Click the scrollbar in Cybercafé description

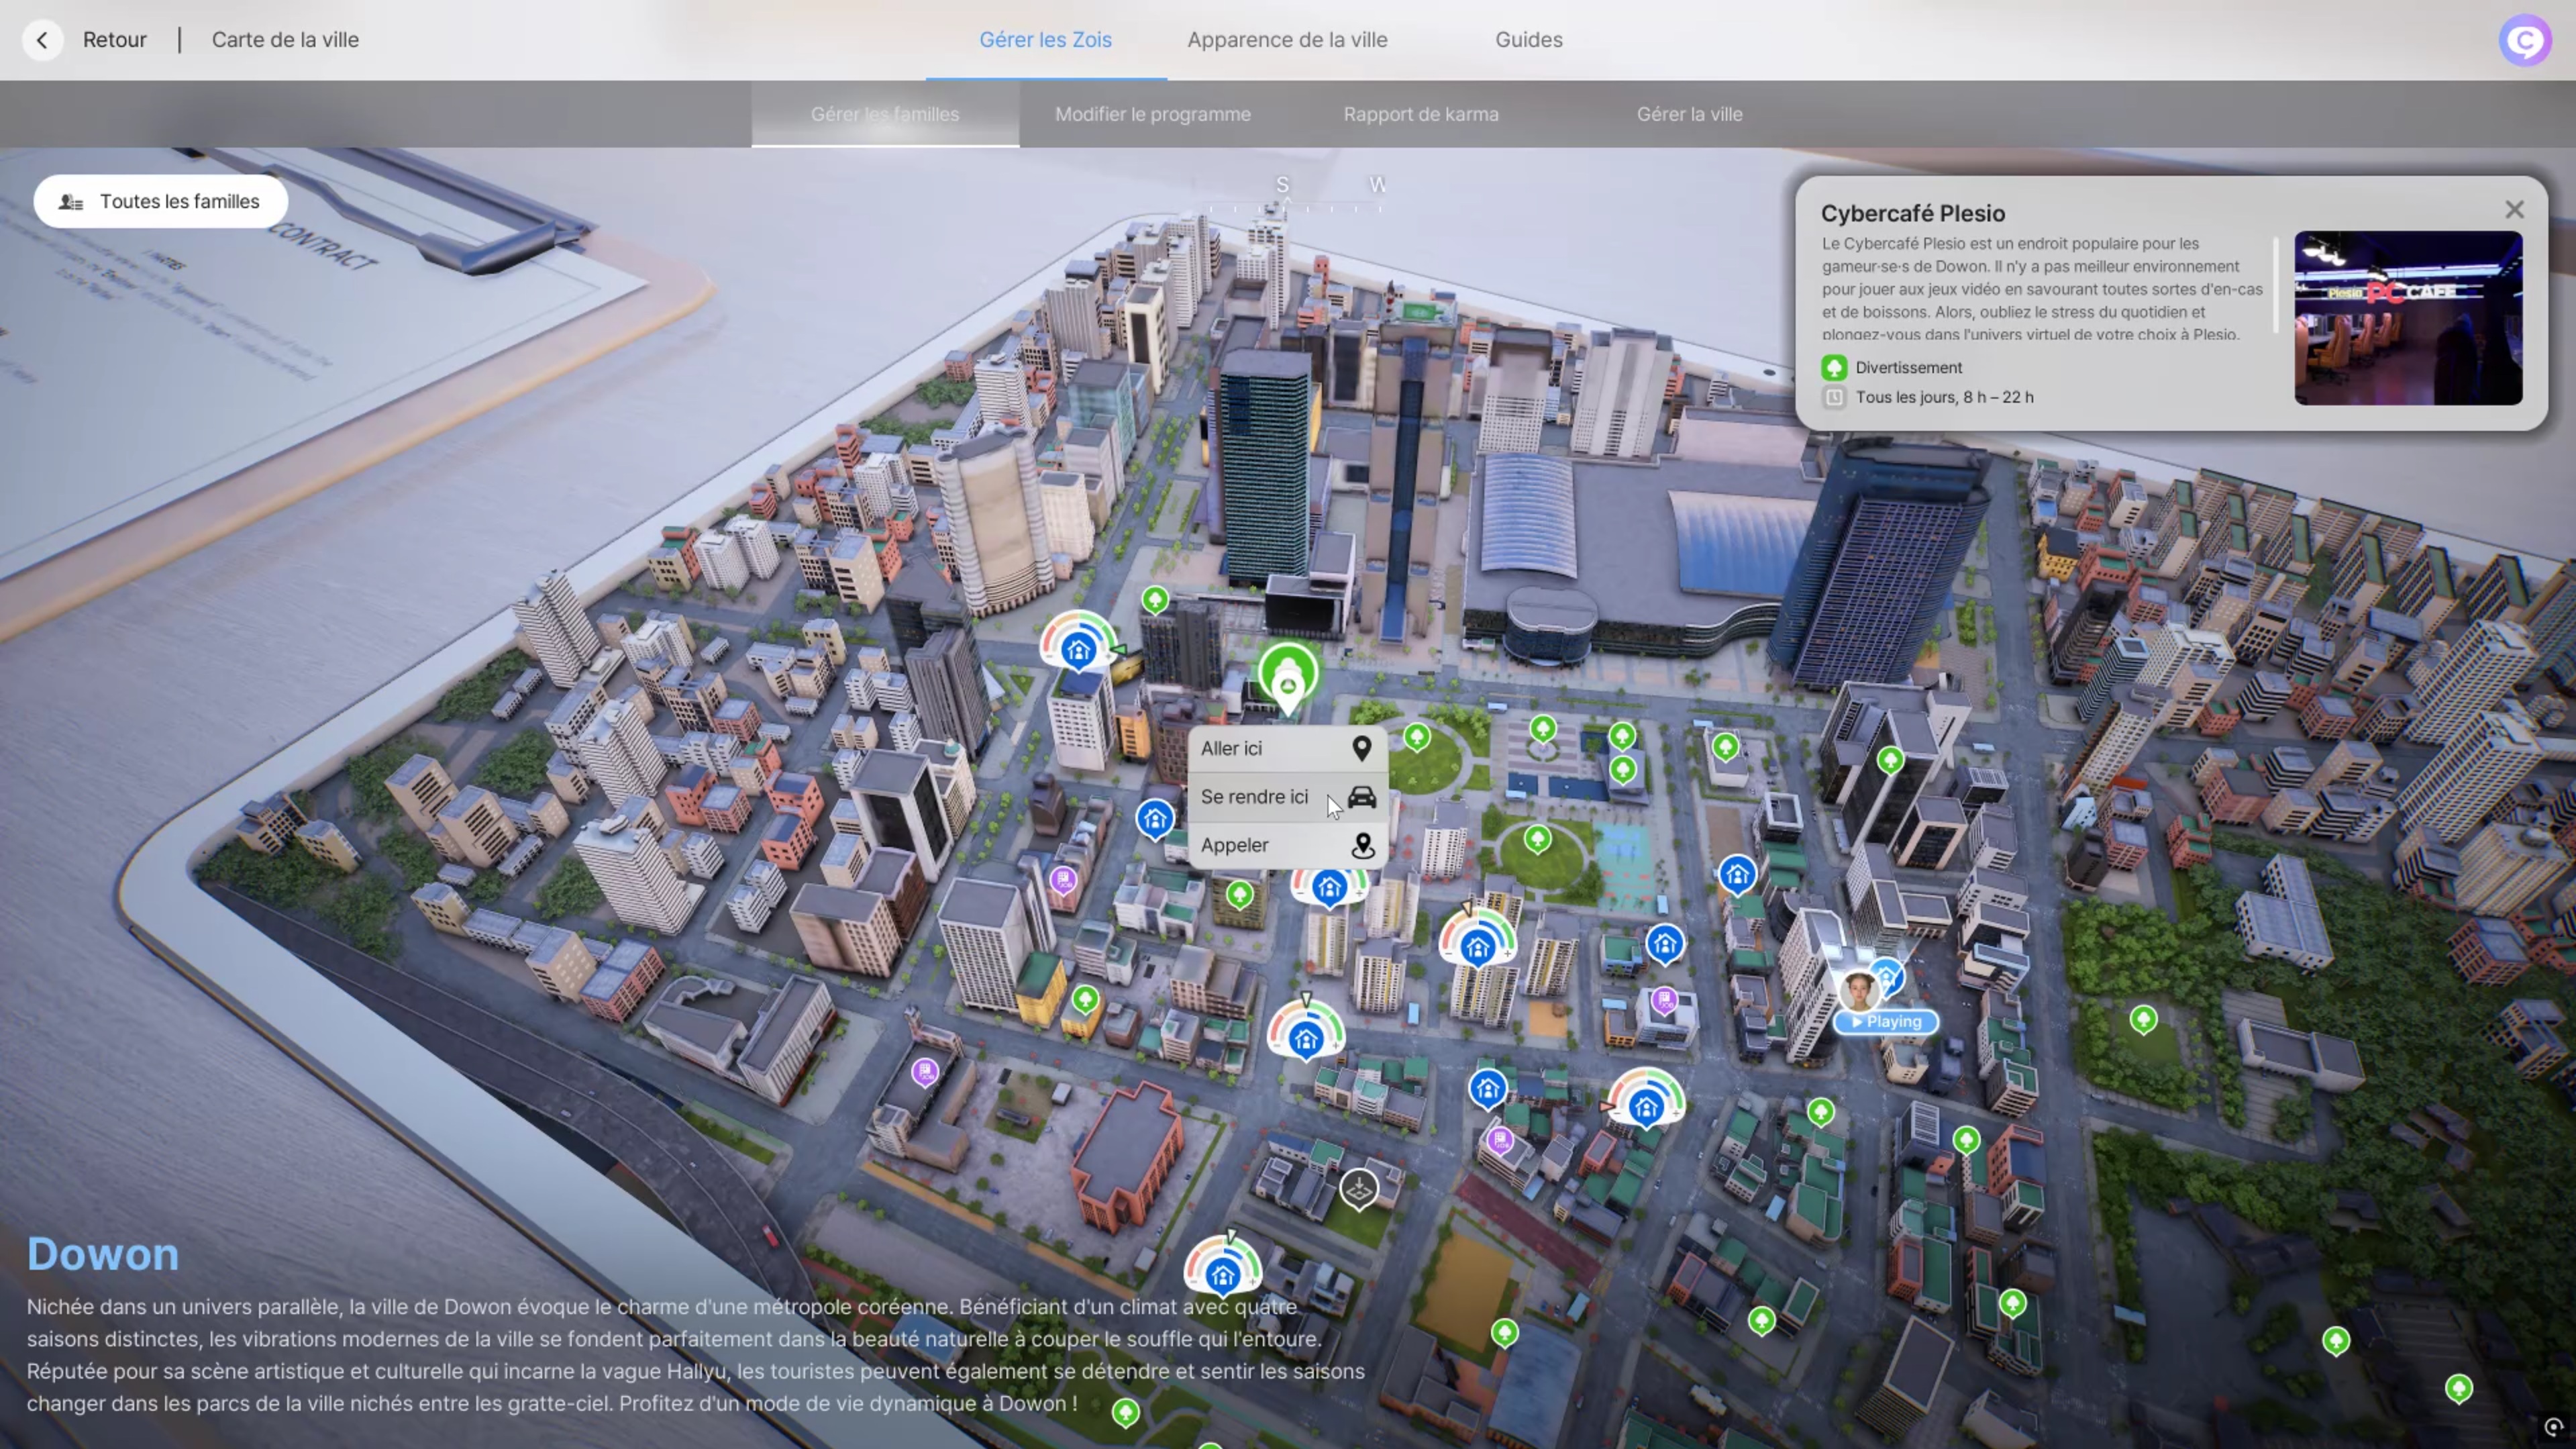click(2275, 285)
